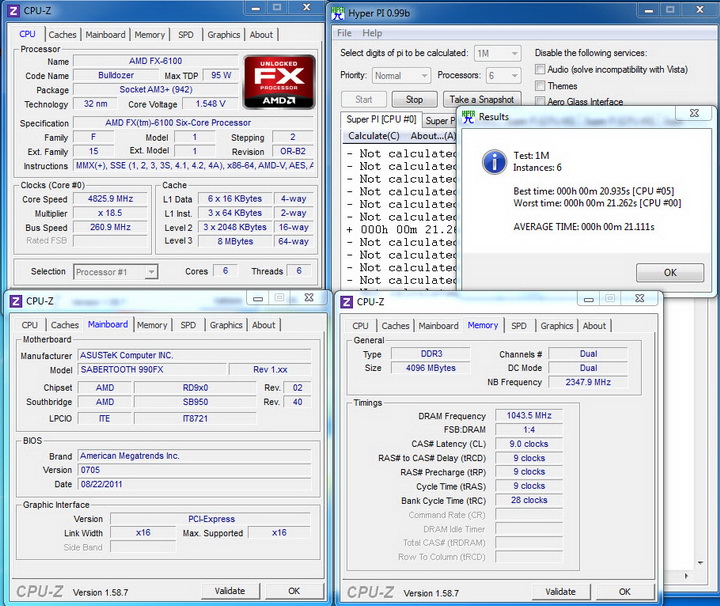Image resolution: width=720 pixels, height=606 pixels.
Task: Click the blue information icon in Results dialog
Action: 493,161
